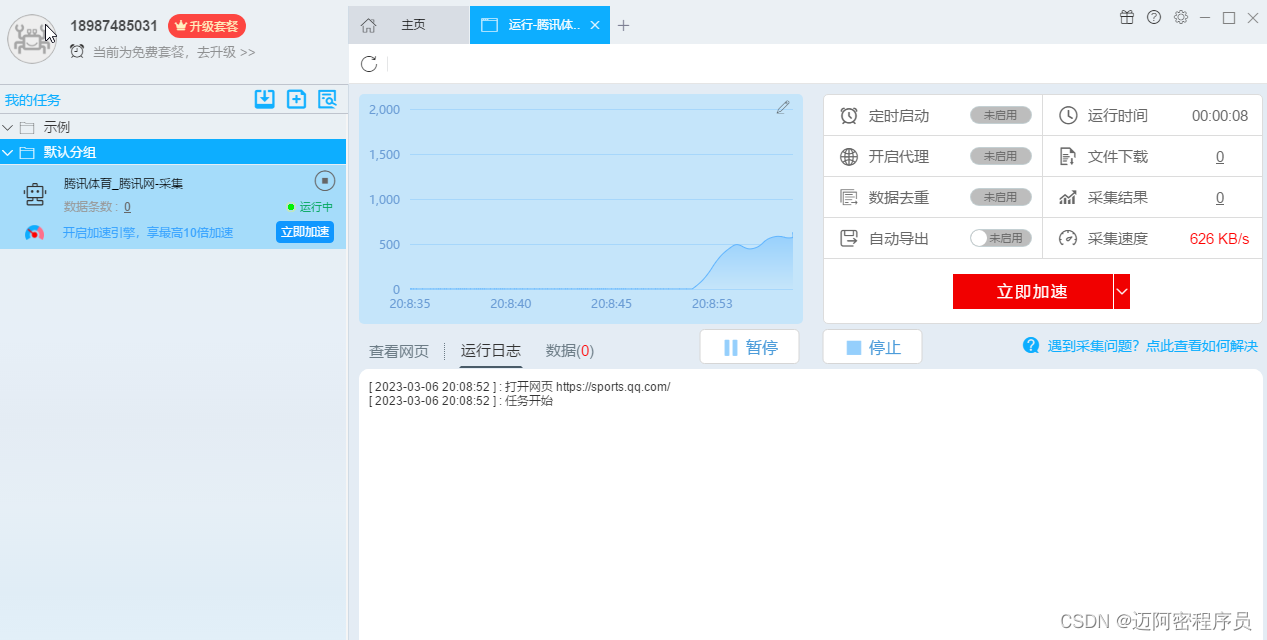
Task: Click the 打开网页 sports.qq.com log line
Action: [x=519, y=386]
